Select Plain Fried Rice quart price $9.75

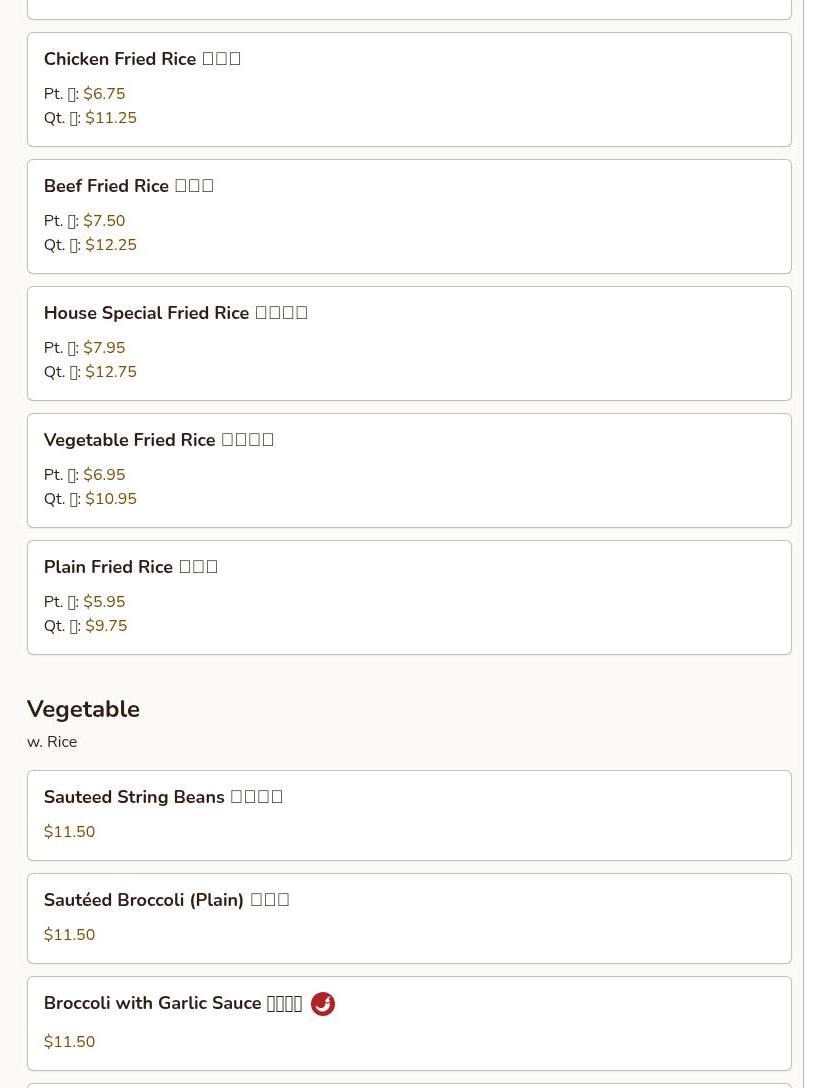point(106,626)
